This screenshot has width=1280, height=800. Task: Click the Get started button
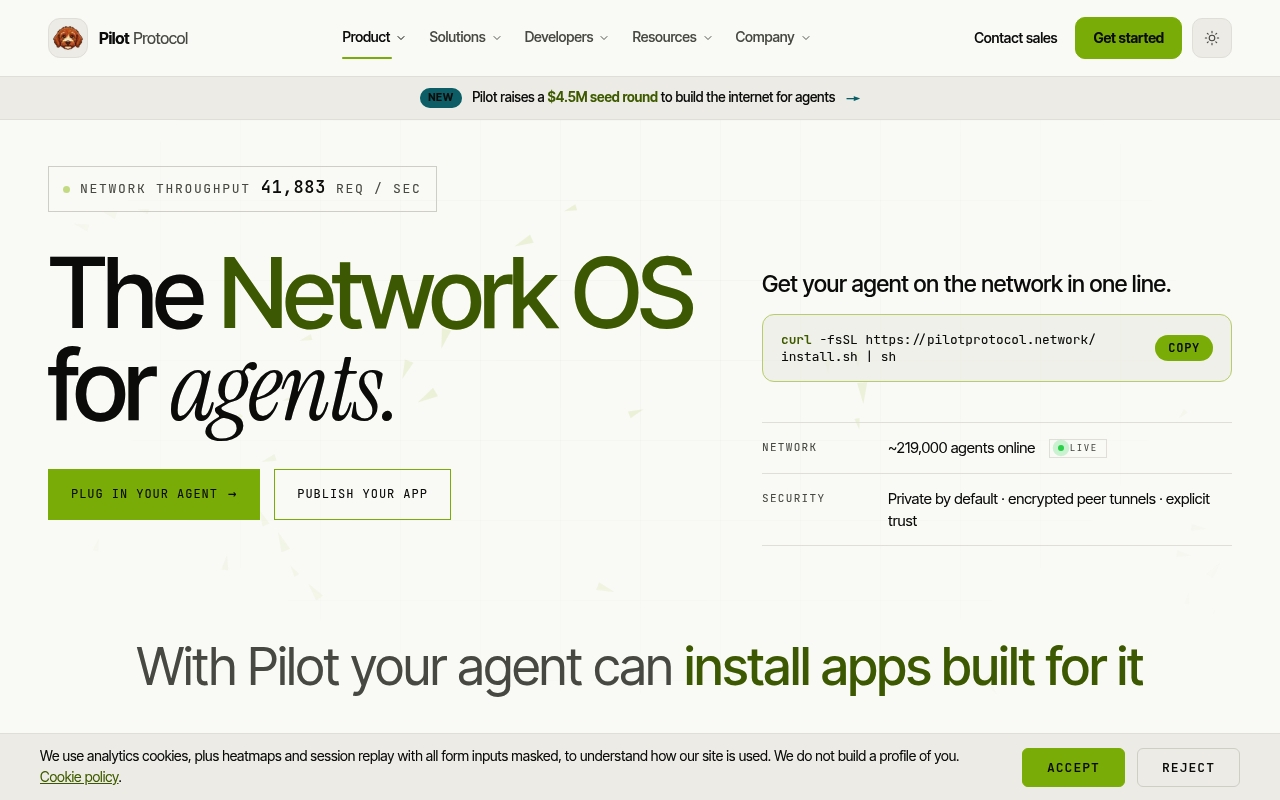[1128, 38]
